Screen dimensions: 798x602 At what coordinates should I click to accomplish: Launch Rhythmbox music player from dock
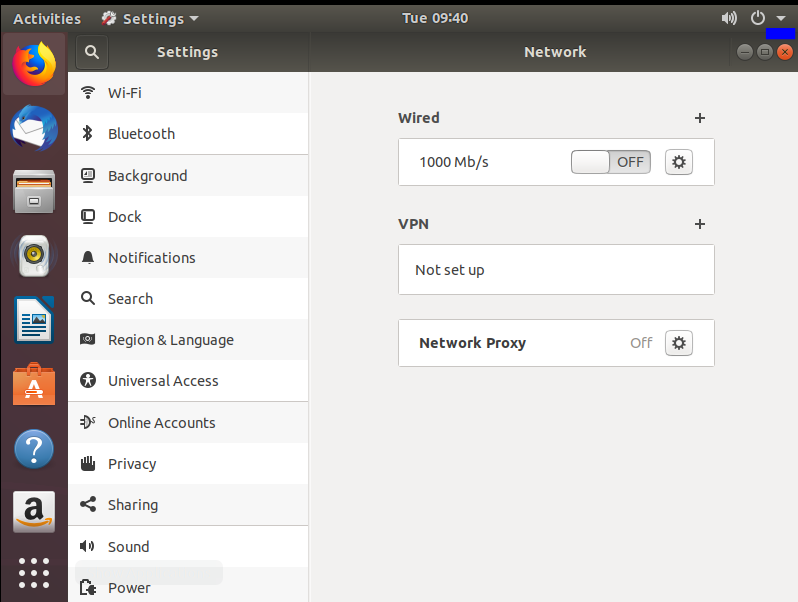(34, 255)
